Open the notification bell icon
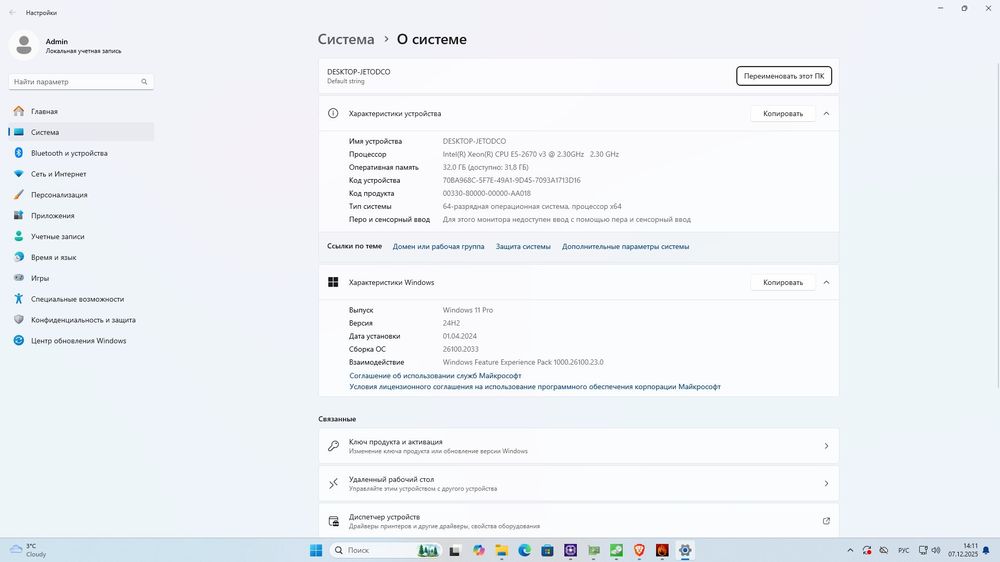The width and height of the screenshot is (1000, 562). 987,550
